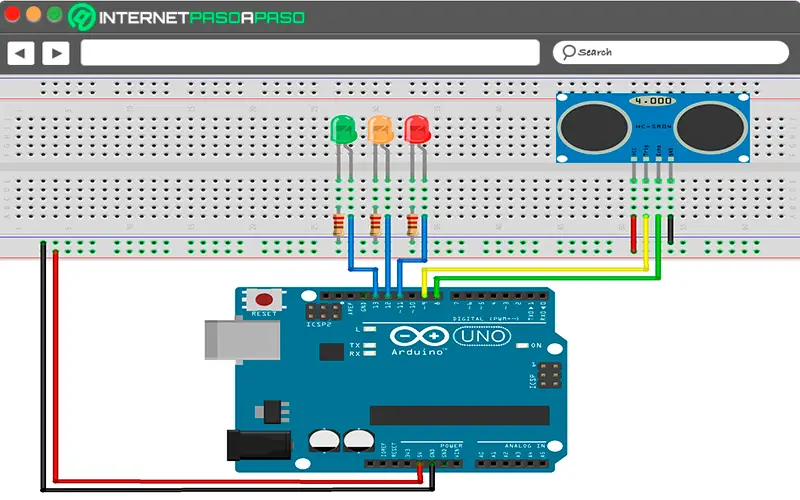This screenshot has width=800, height=500.
Task: Click the Arduino infinity logo
Action: click(x=419, y=336)
